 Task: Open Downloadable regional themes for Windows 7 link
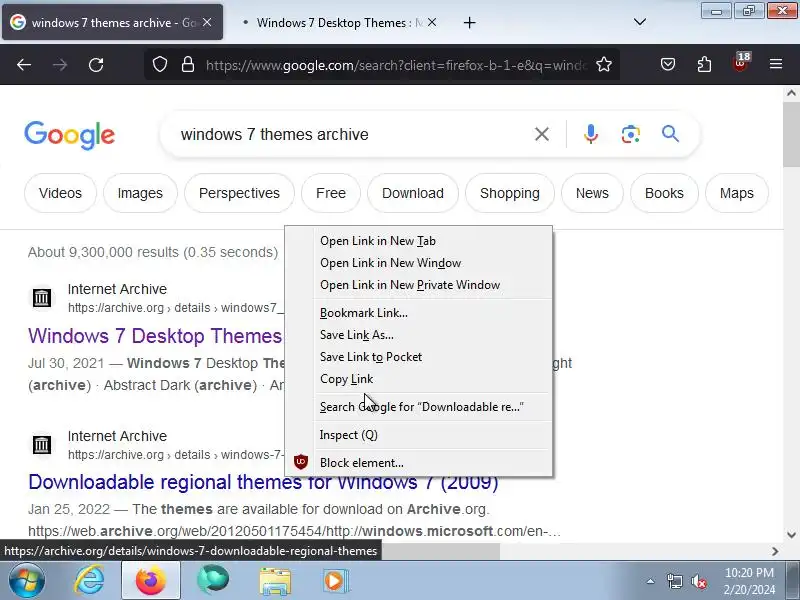click(x=263, y=482)
